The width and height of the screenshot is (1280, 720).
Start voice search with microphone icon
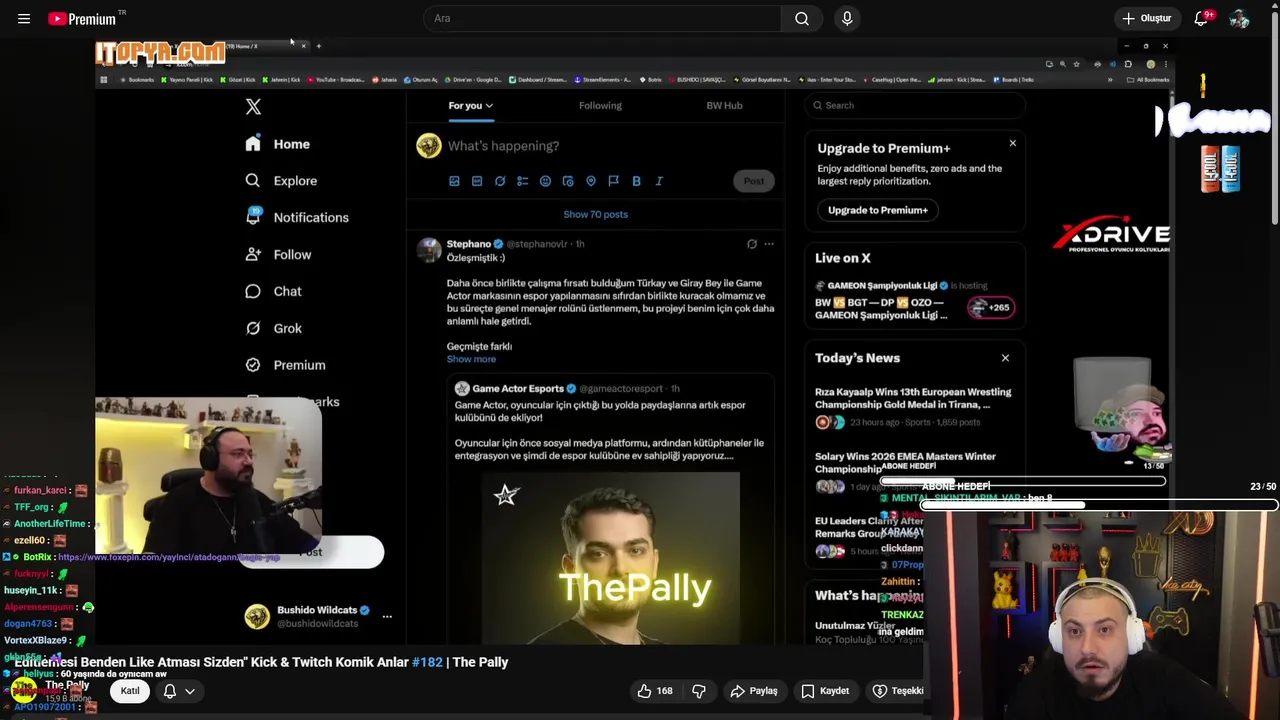coord(847,18)
